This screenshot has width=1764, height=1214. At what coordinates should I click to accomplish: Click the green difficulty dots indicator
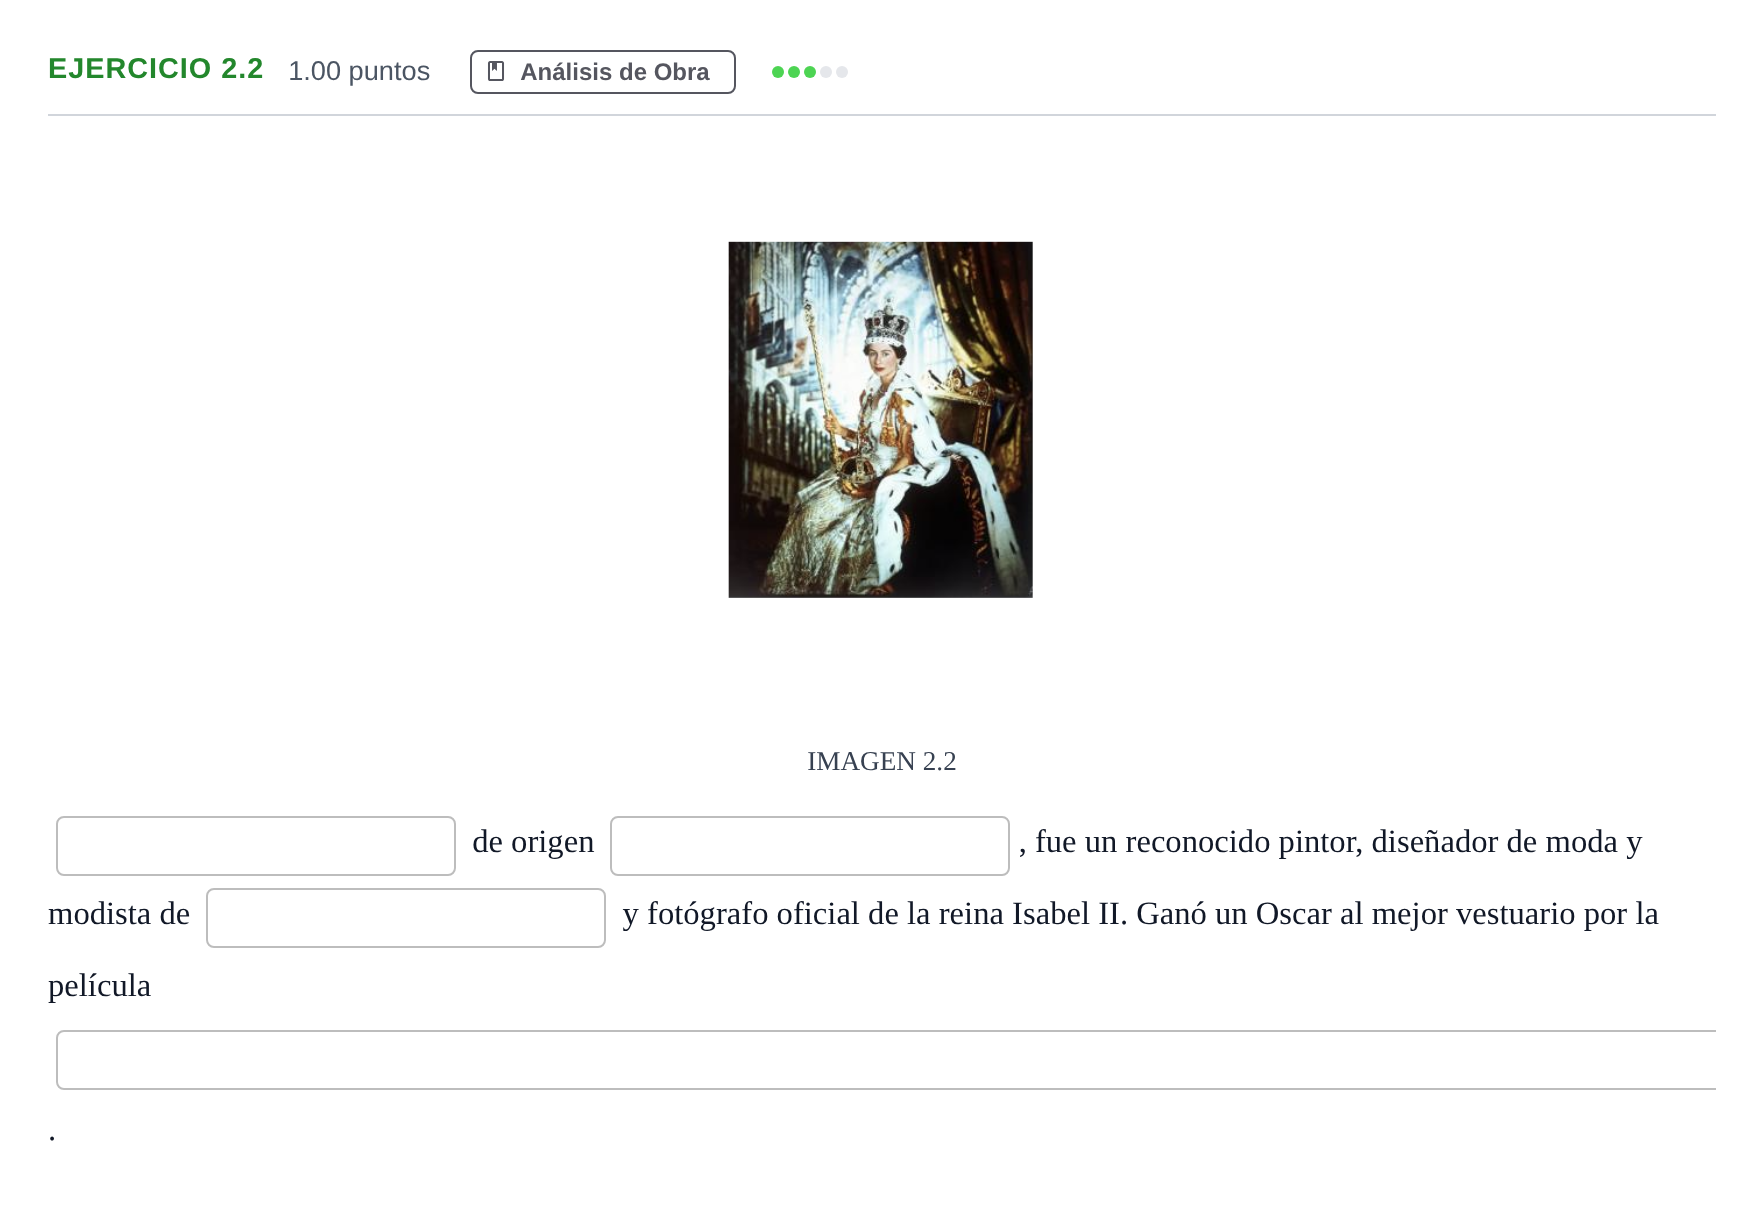coord(810,72)
